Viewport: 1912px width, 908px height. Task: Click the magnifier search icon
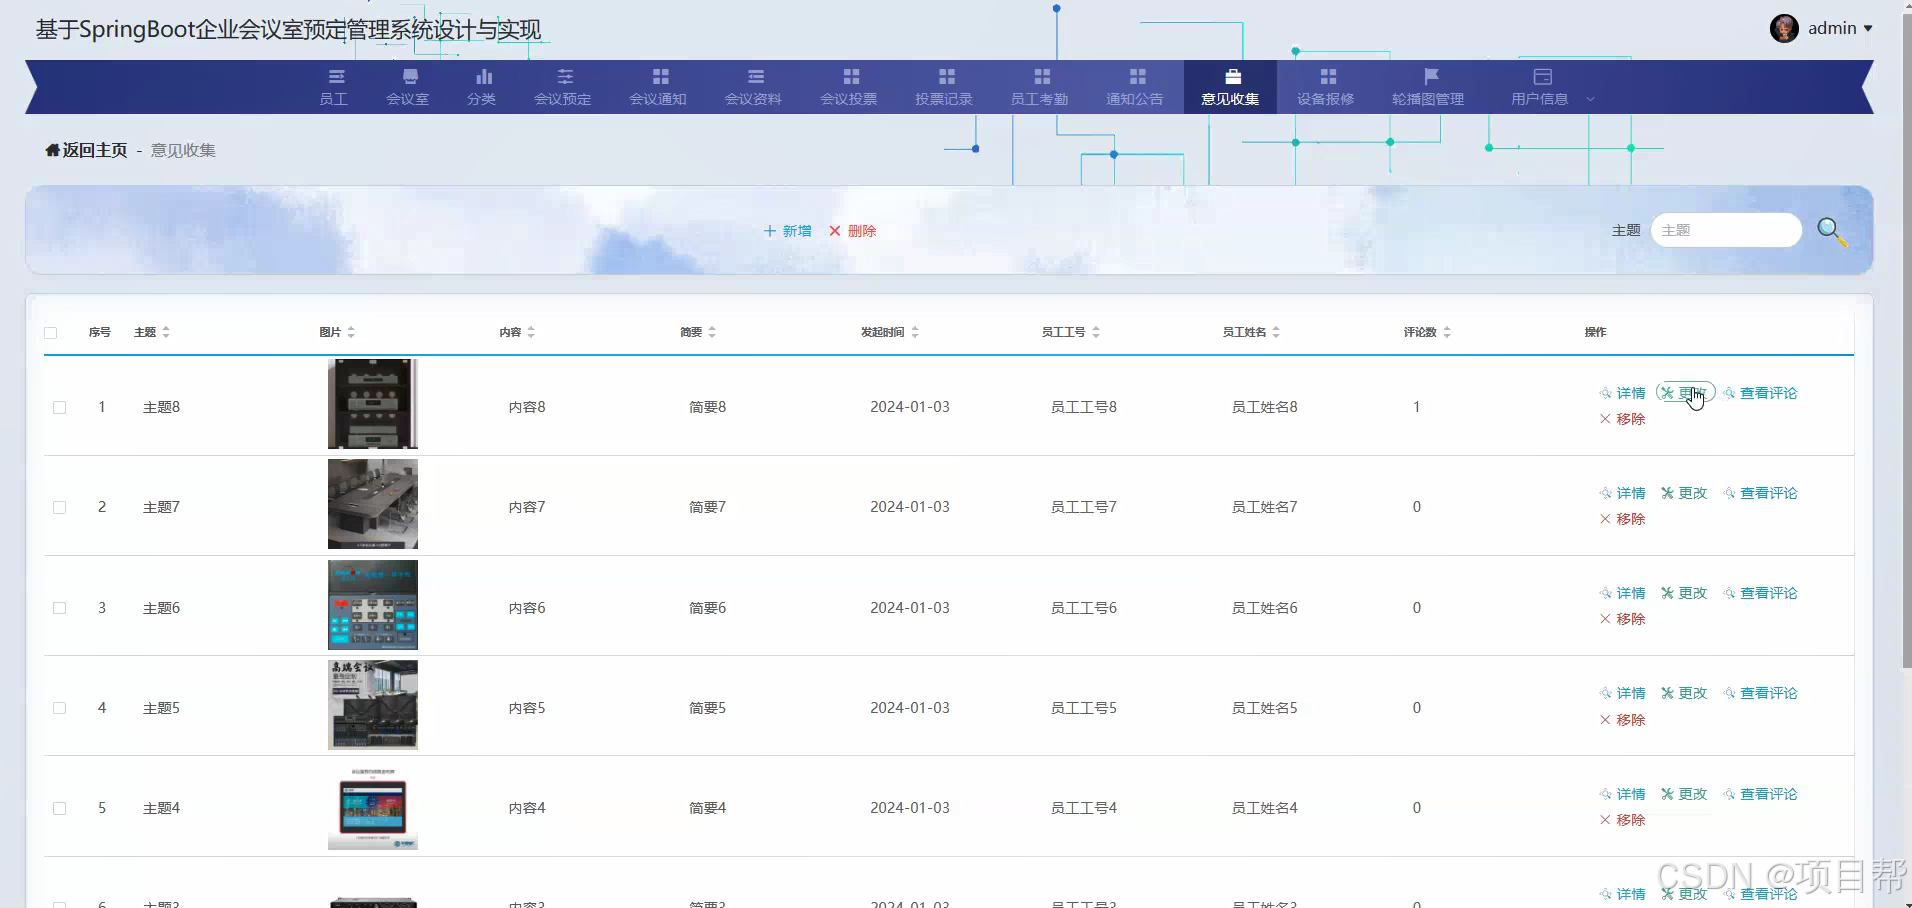pyautogui.click(x=1831, y=232)
